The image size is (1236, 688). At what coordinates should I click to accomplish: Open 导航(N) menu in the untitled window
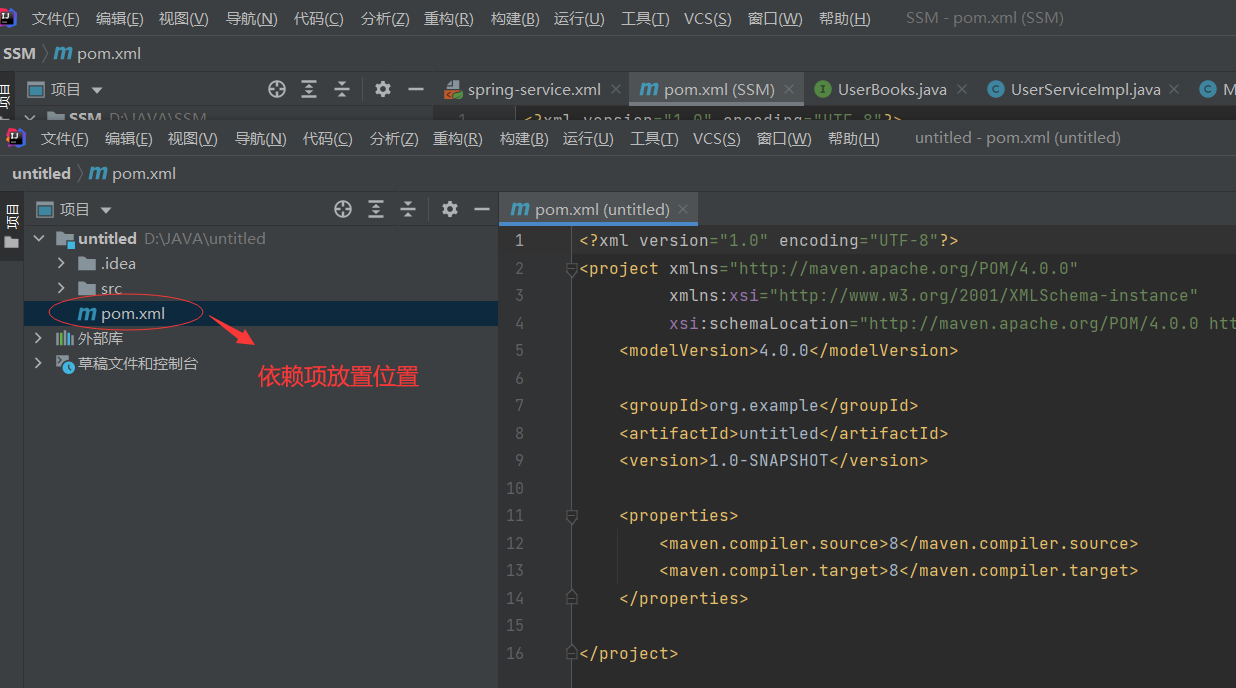click(x=260, y=138)
